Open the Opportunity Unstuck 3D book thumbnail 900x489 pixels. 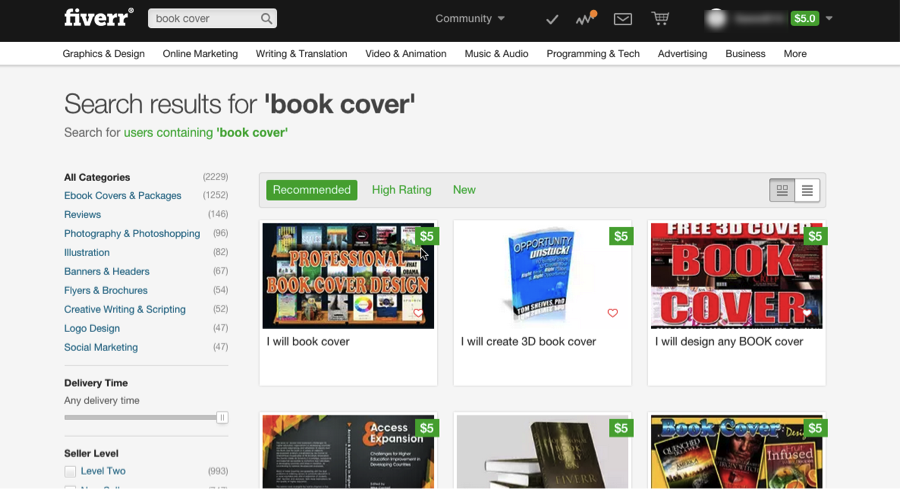[x=542, y=276]
